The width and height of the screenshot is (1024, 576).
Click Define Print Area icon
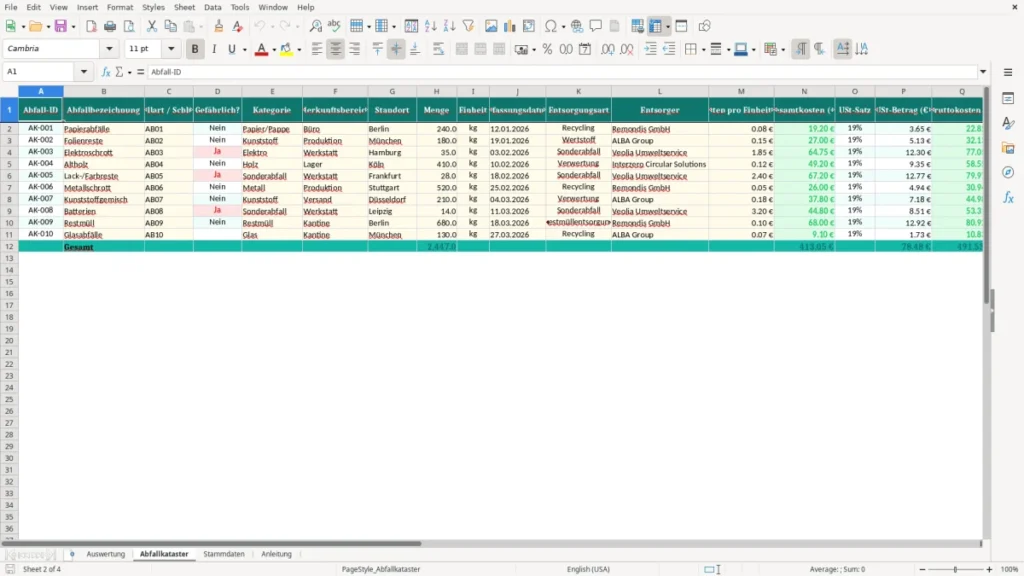point(637,26)
